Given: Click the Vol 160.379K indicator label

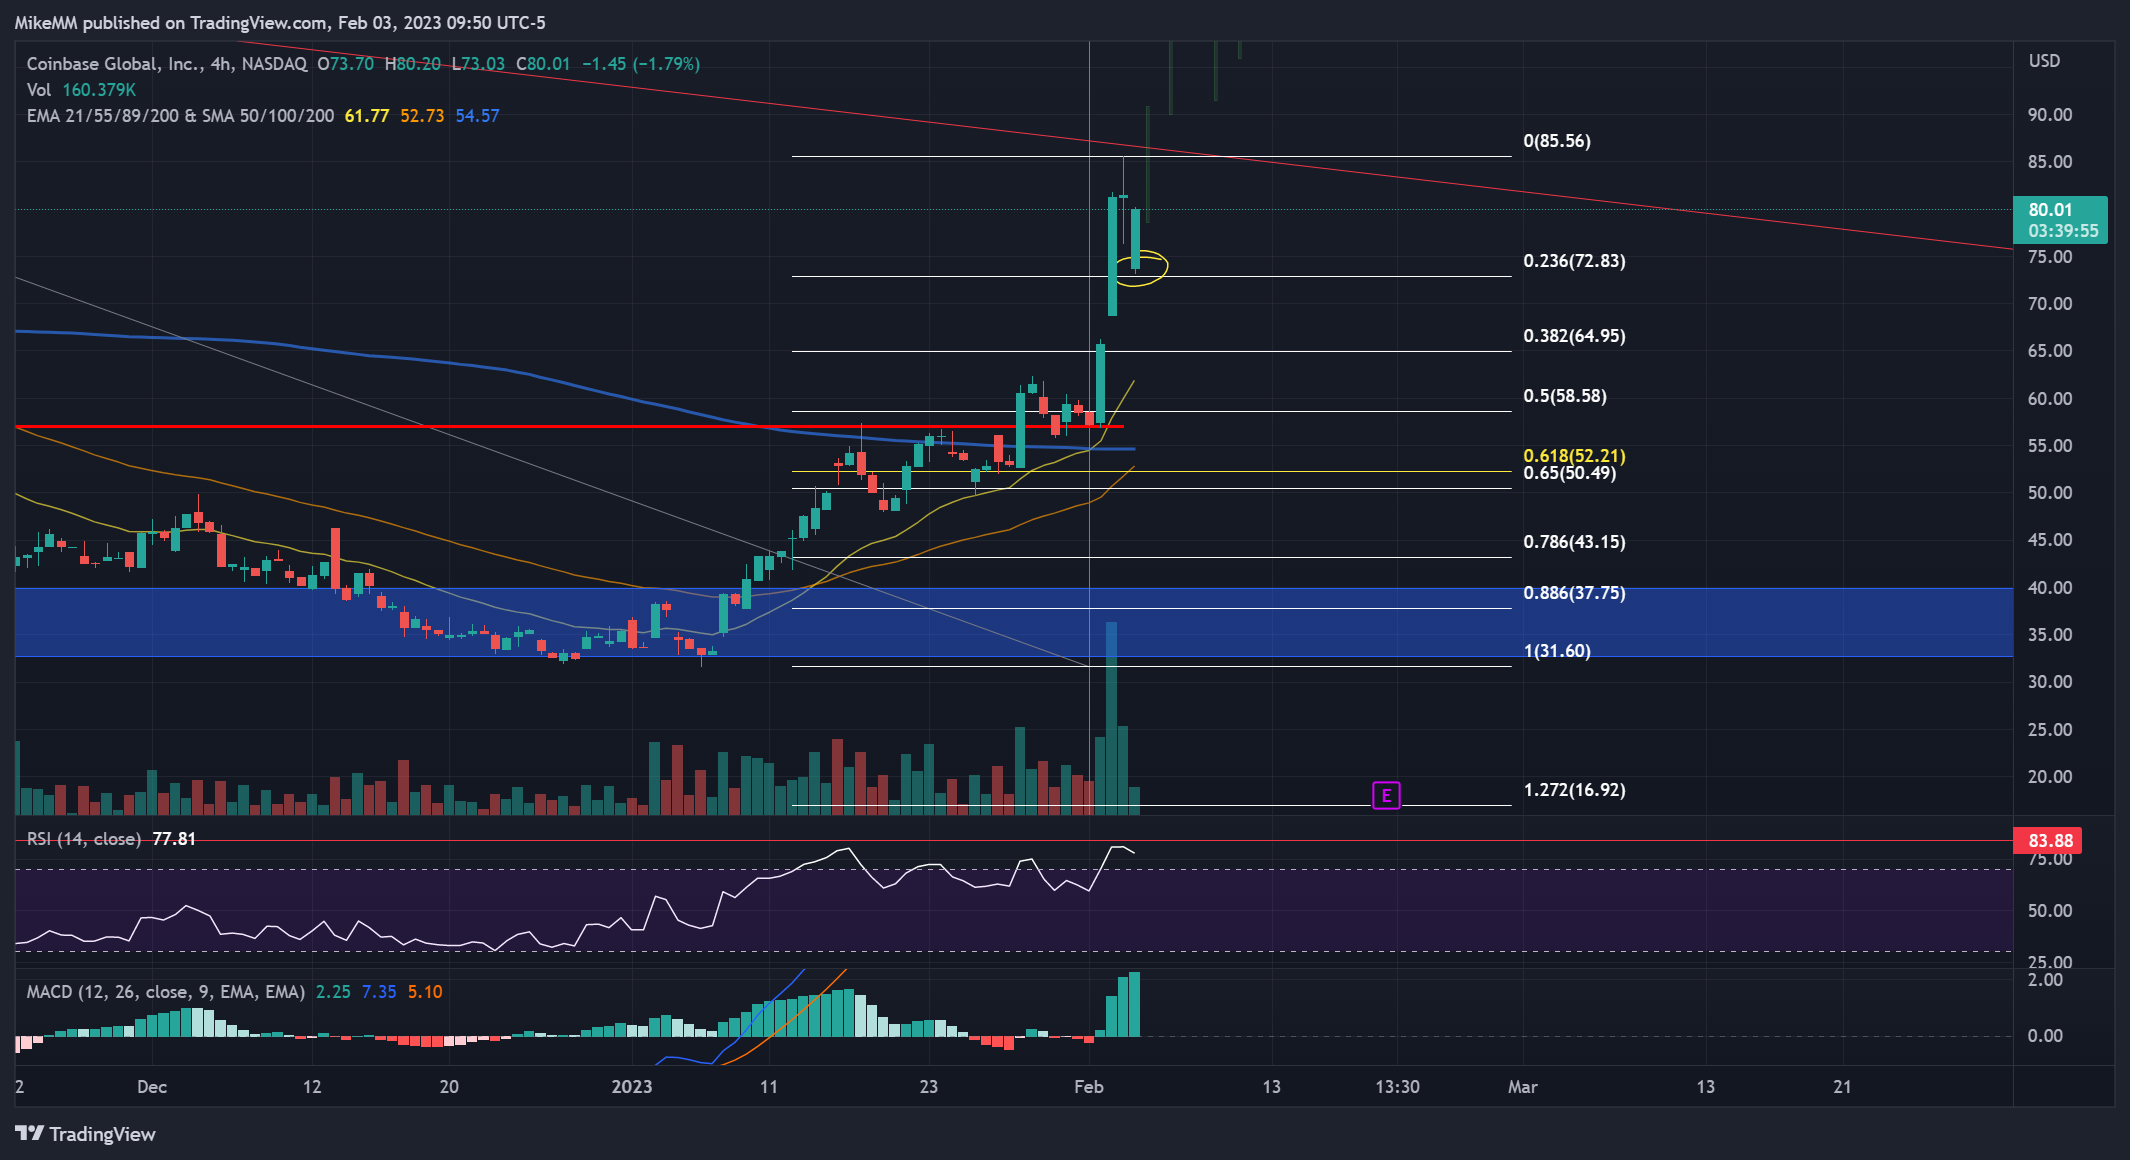Looking at the screenshot, I should (81, 90).
